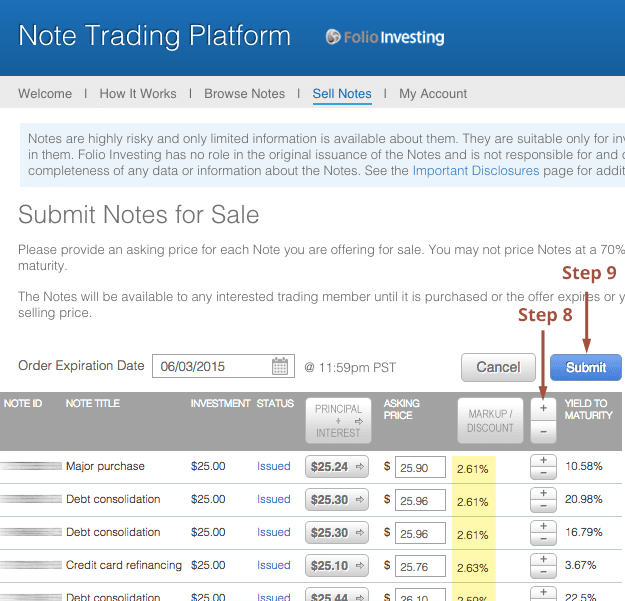Increase Major purchase asking price with plus

tap(543, 461)
